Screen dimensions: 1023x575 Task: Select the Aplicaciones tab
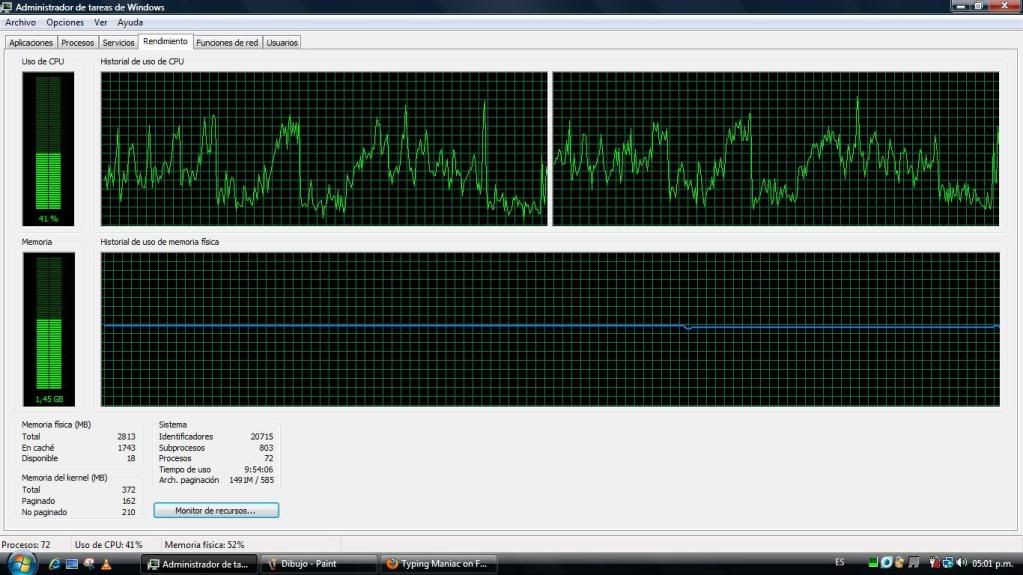point(31,43)
